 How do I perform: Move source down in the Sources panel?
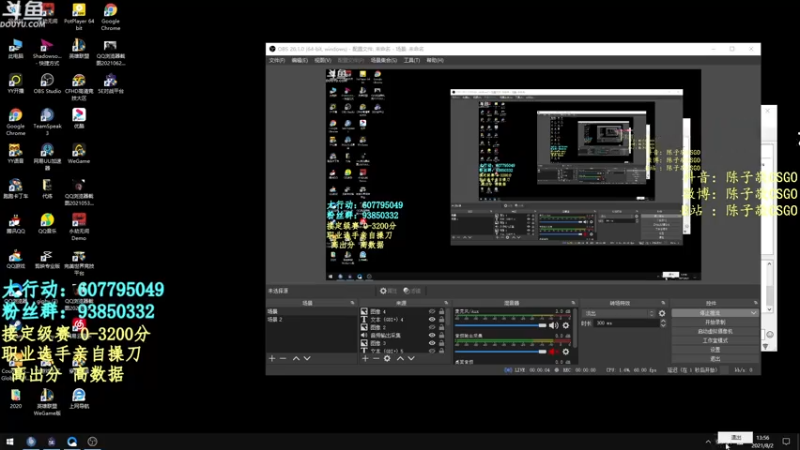point(411,359)
